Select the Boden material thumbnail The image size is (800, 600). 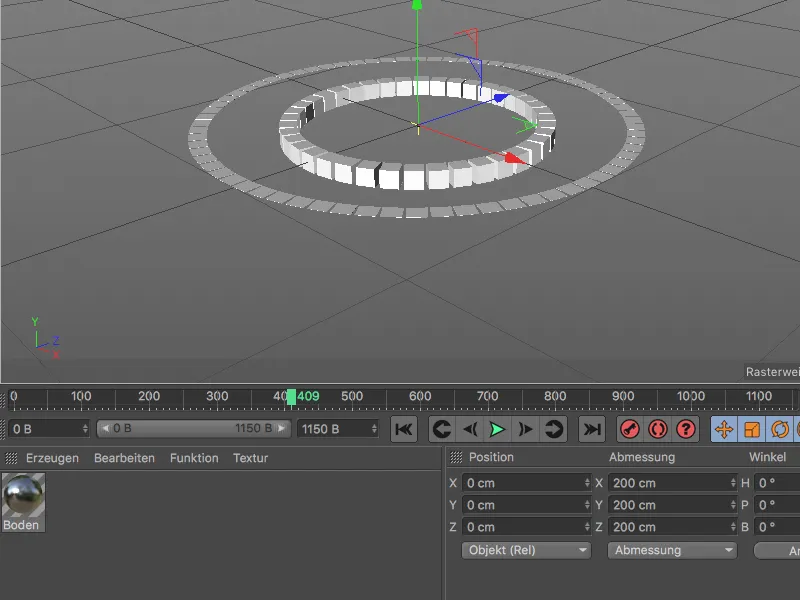[x=23, y=495]
